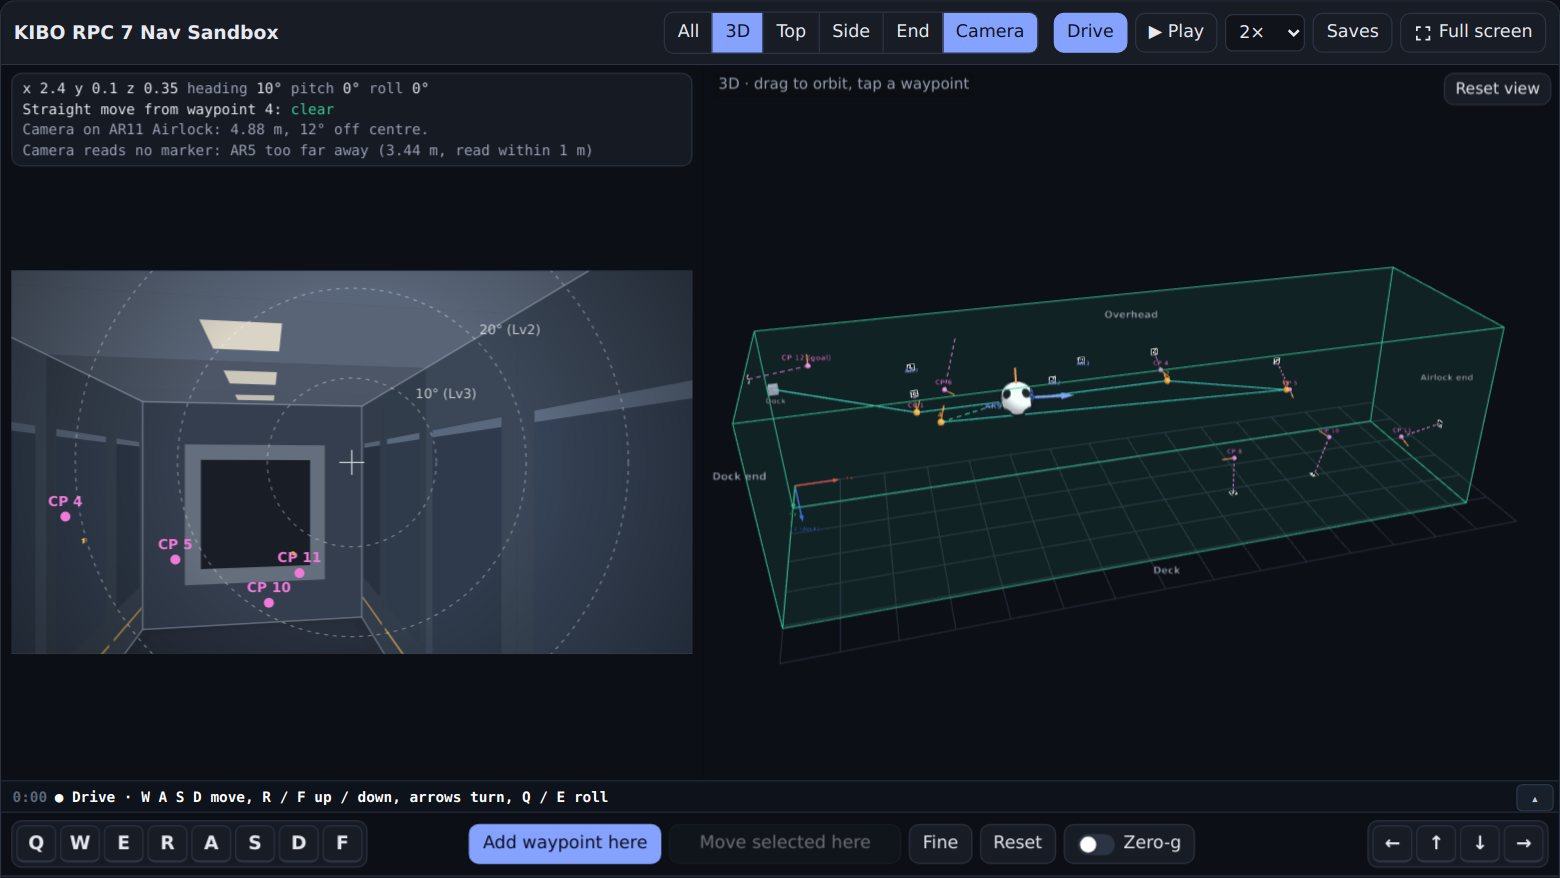Tap the CP 8 waypoint in 3D view
This screenshot has height=878, width=1560.
point(1234,458)
